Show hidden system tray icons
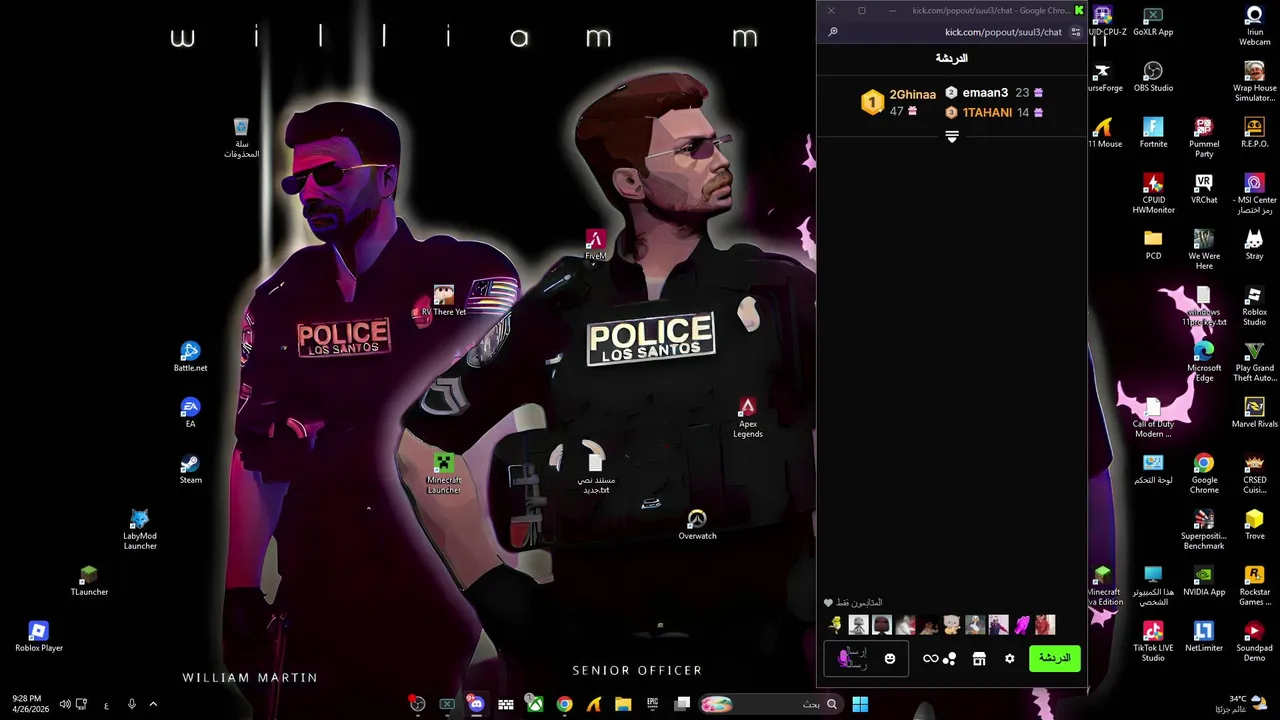Image resolution: width=1280 pixels, height=720 pixels. [x=153, y=704]
